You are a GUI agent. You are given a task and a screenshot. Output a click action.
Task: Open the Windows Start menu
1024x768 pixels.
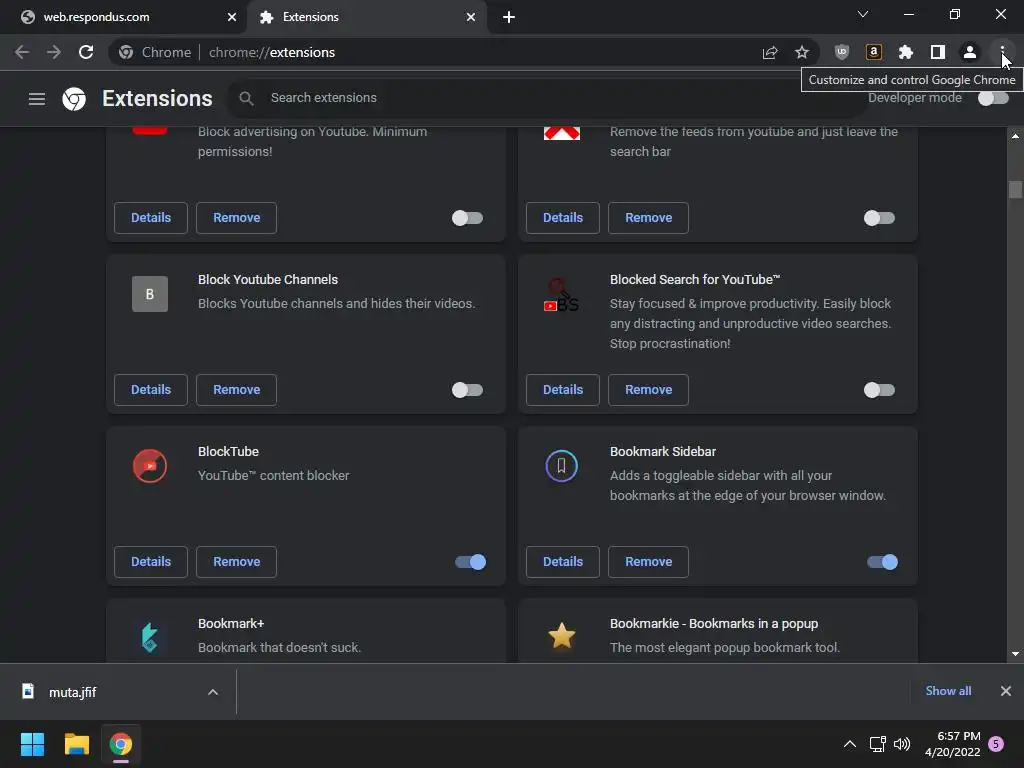(x=32, y=744)
